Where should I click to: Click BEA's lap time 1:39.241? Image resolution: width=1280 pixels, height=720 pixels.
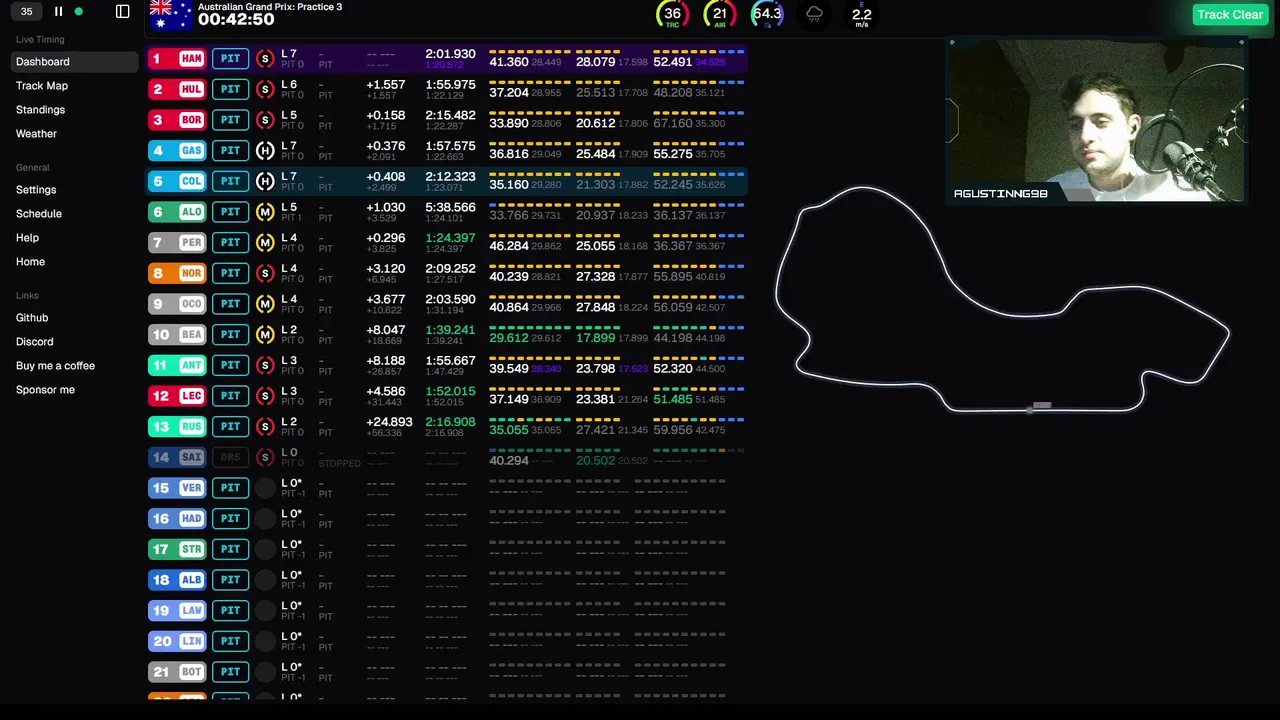pyautogui.click(x=450, y=330)
